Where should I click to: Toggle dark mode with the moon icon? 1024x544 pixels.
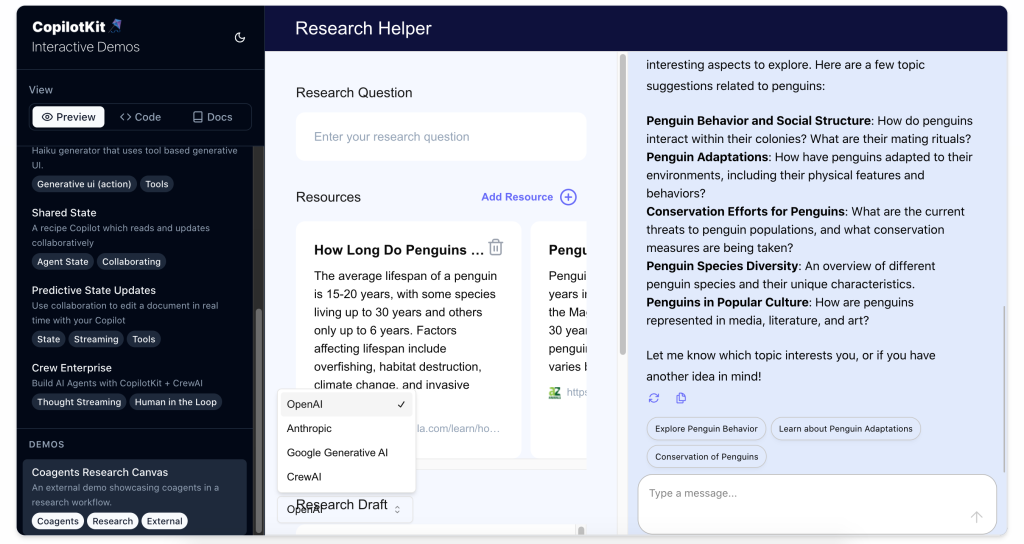click(240, 38)
